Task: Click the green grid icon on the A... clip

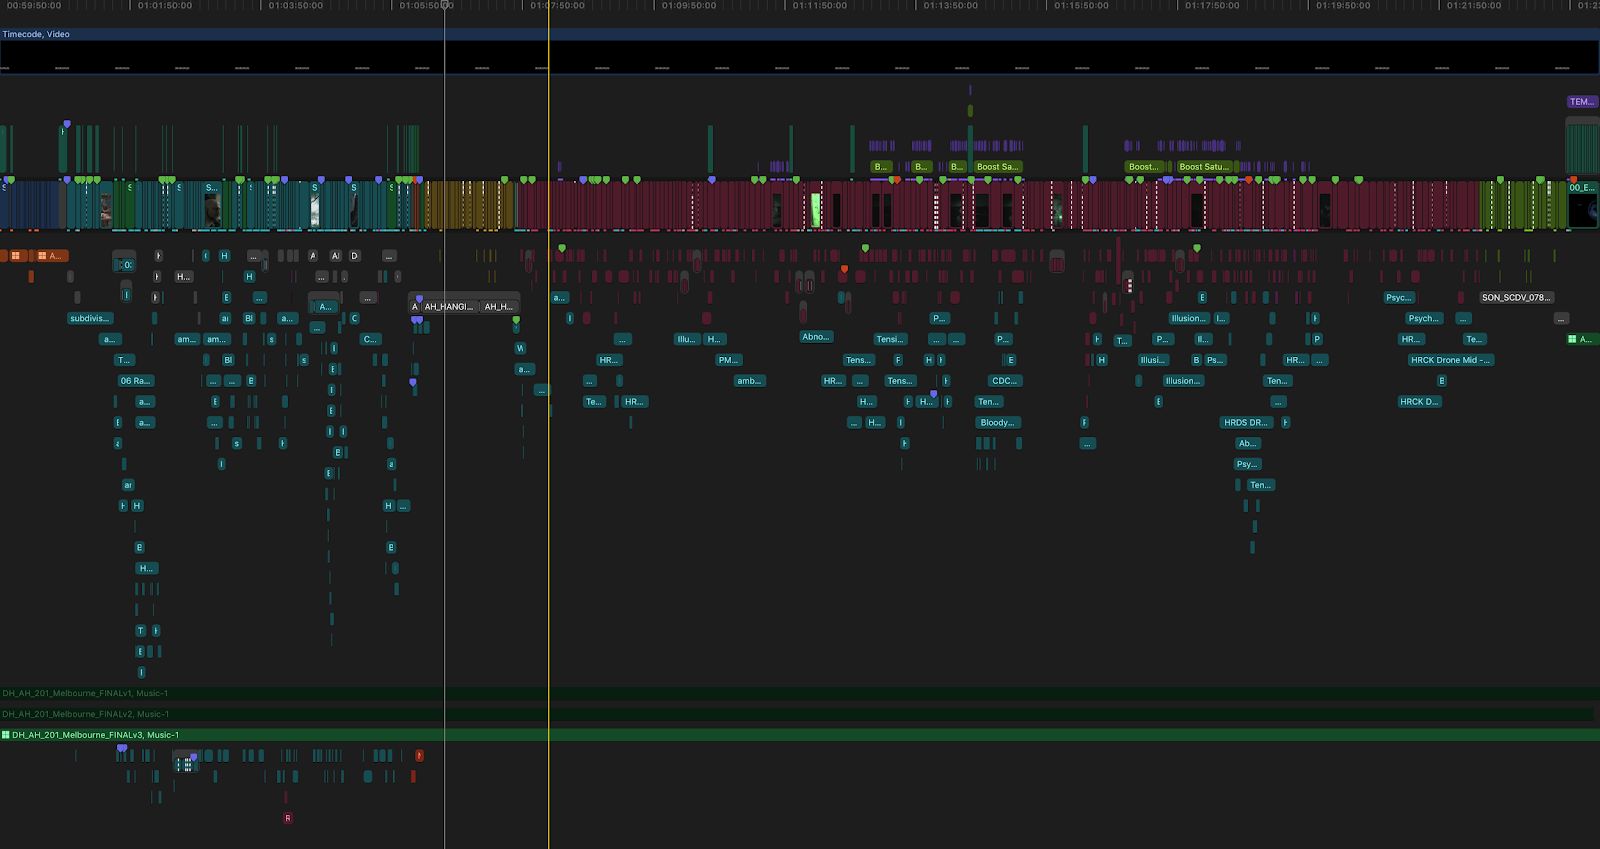Action: coord(1572,339)
